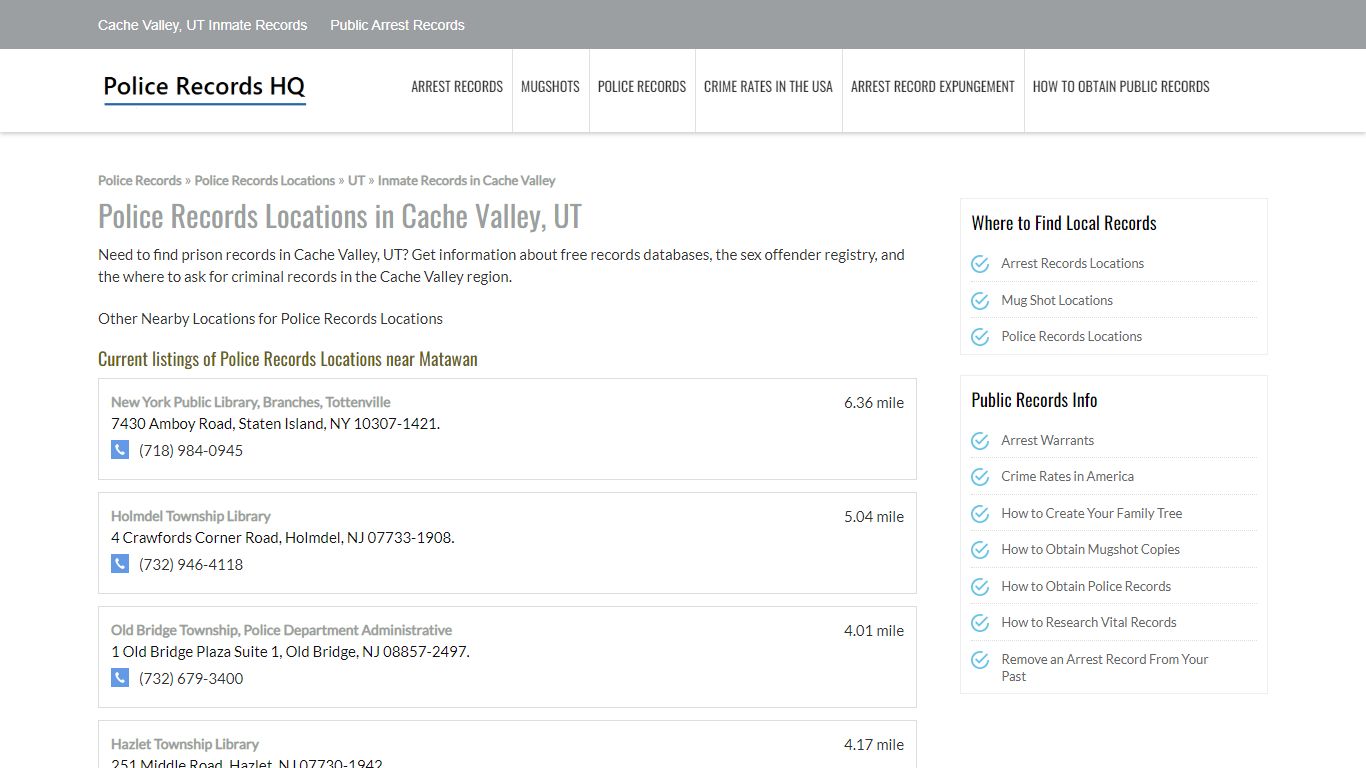Image resolution: width=1366 pixels, height=768 pixels.
Task: Click checkmark icon next to Arrest Records Locations
Action: pos(980,264)
